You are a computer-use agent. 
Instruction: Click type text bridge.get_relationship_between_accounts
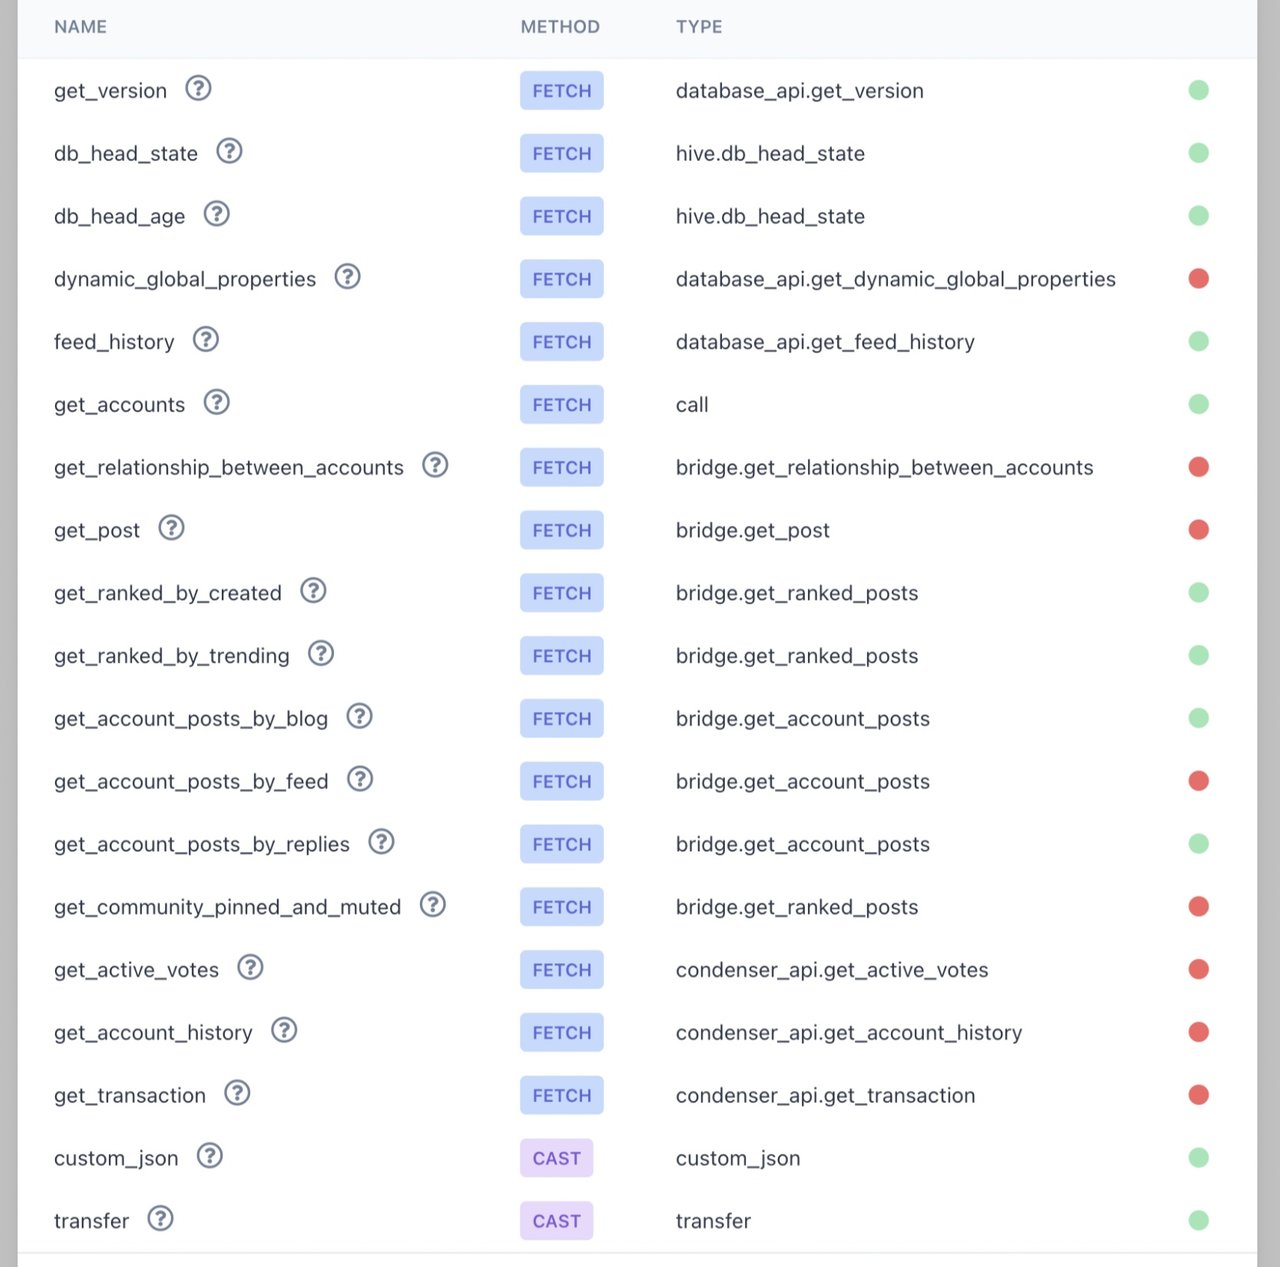pyautogui.click(x=885, y=468)
